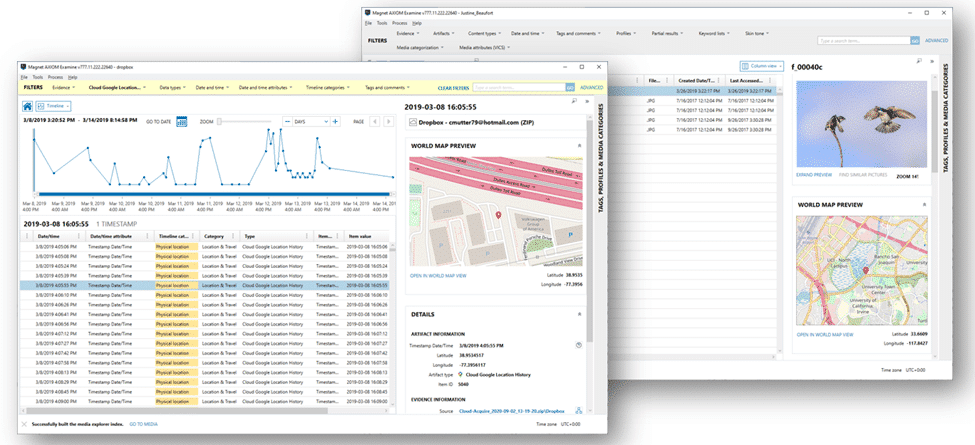Zoom in timeline with plus button

pos(335,122)
